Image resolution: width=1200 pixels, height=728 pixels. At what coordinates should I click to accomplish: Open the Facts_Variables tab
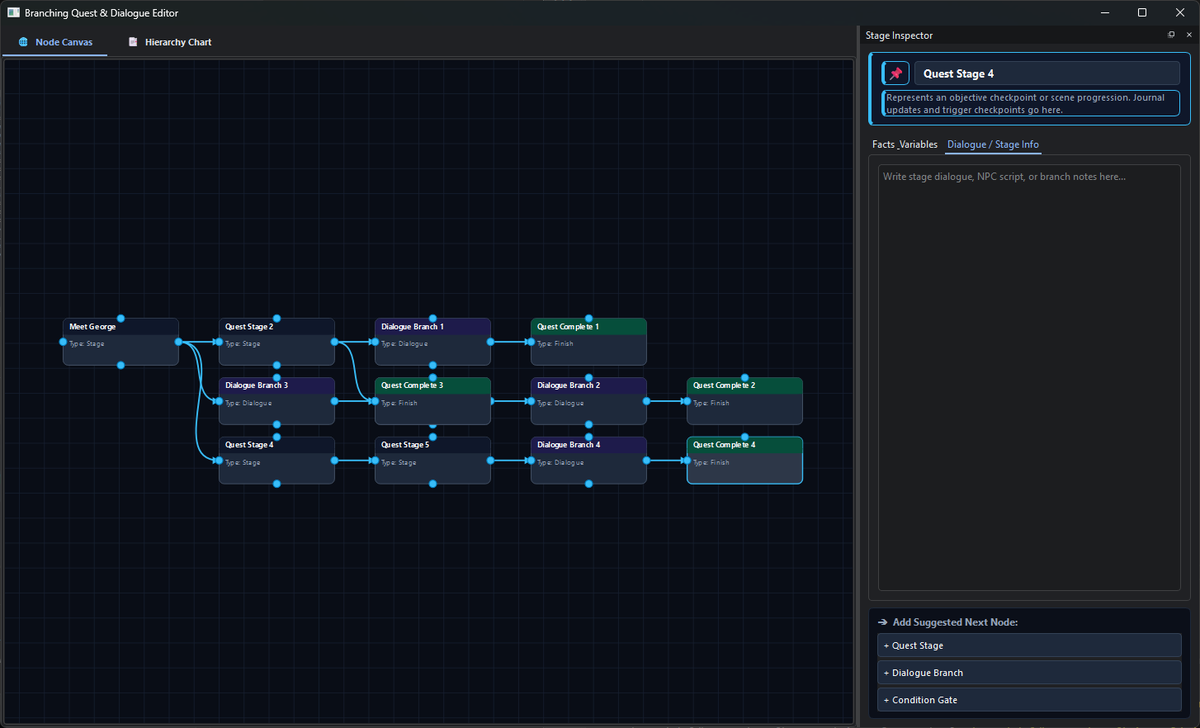[x=905, y=145]
